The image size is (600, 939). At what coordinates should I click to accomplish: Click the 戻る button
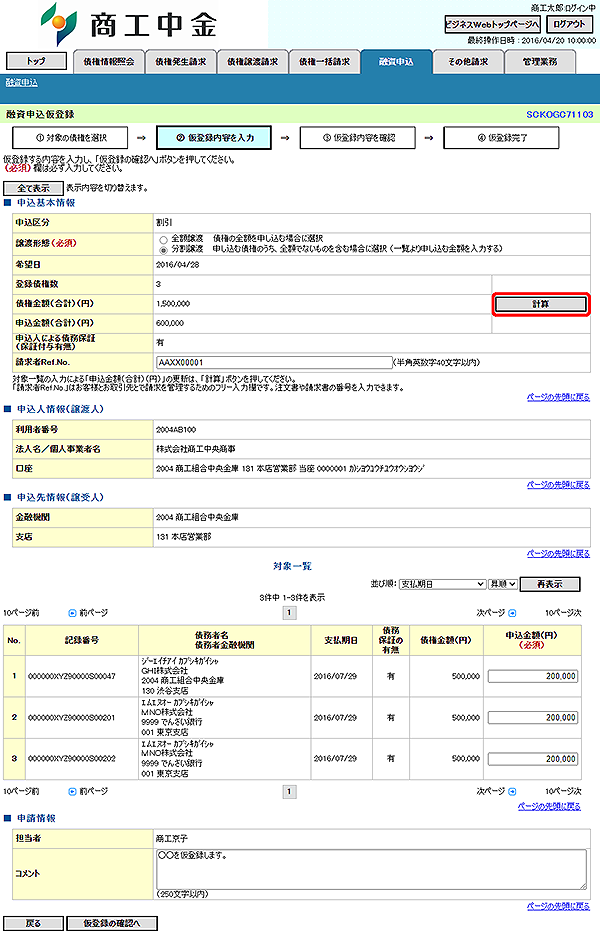pos(33,923)
